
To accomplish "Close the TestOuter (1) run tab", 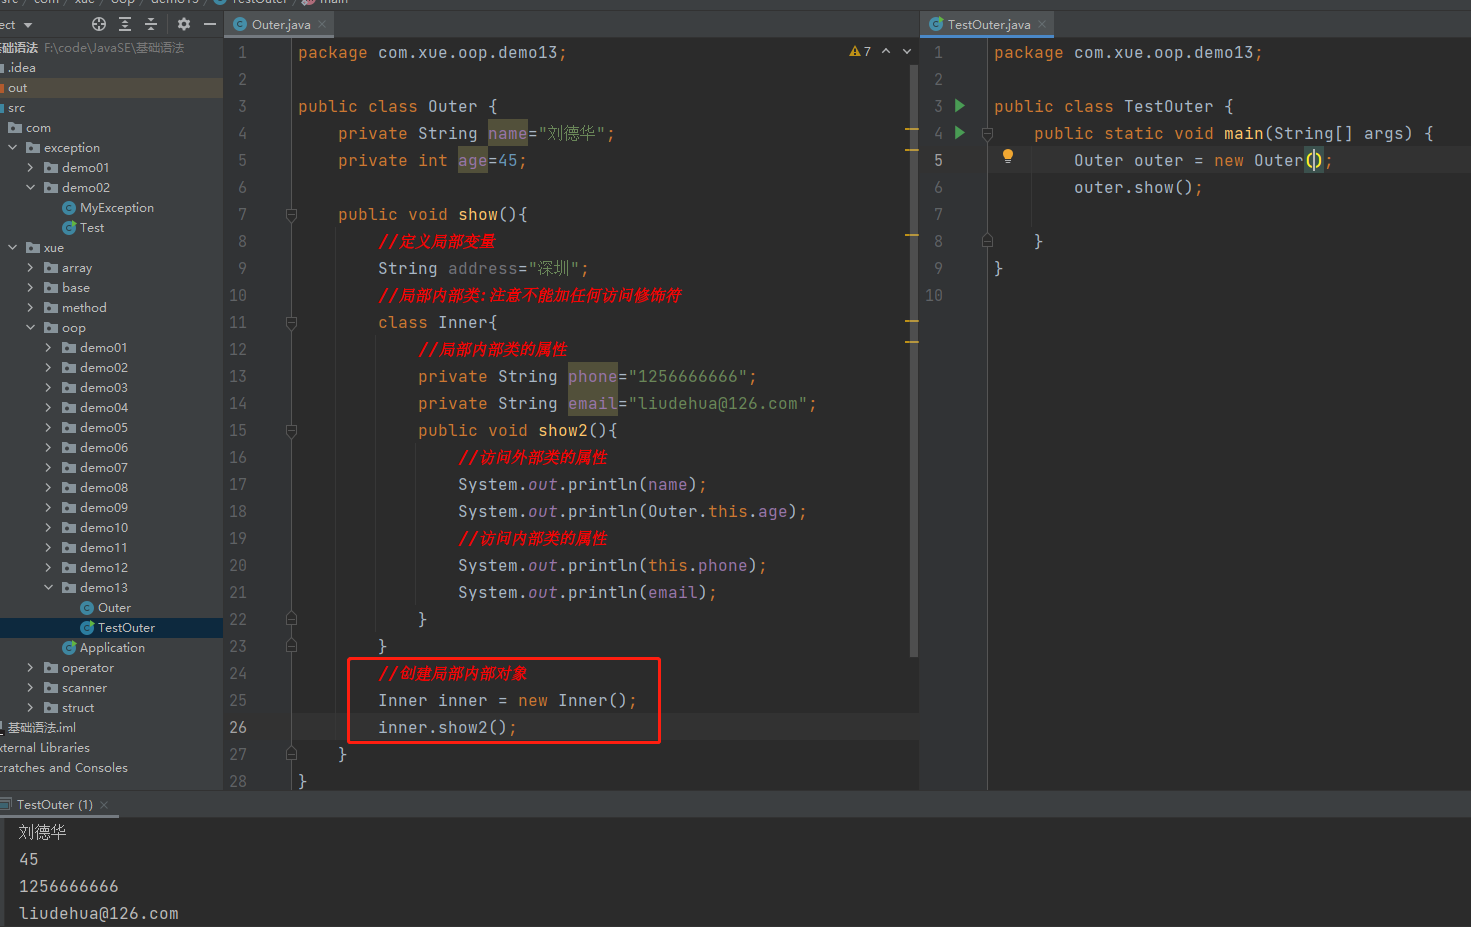I will click(x=104, y=805).
